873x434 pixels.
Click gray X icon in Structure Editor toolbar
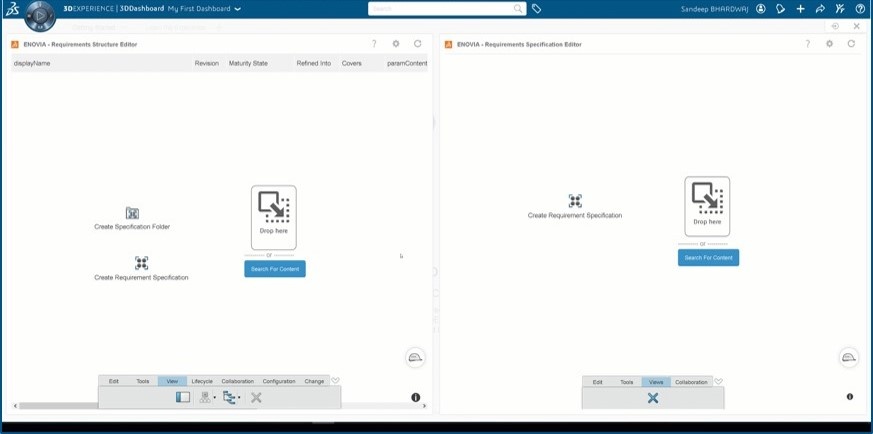click(x=256, y=397)
